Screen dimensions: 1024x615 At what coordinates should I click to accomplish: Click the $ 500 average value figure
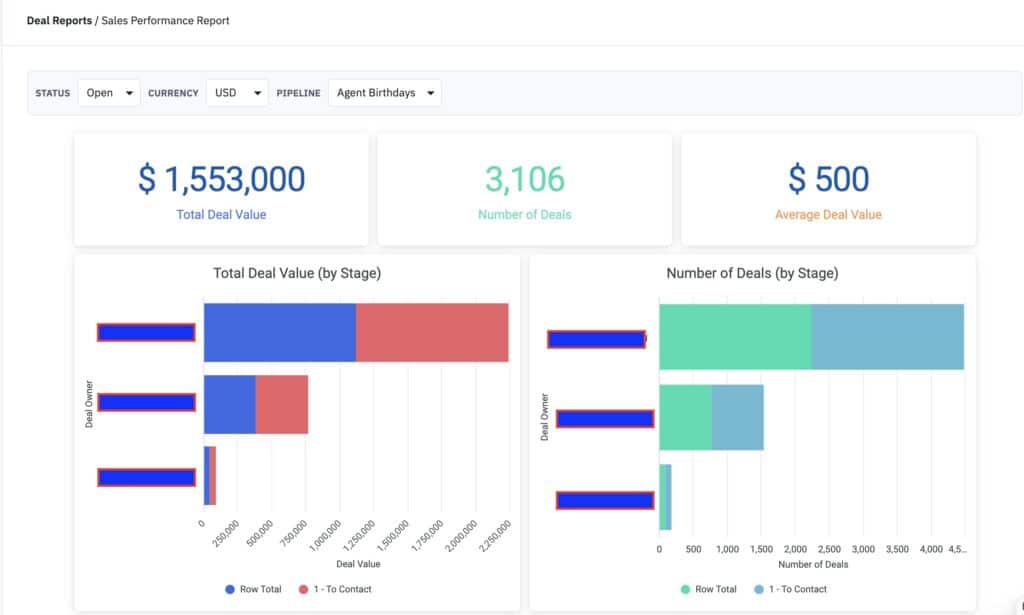point(829,179)
